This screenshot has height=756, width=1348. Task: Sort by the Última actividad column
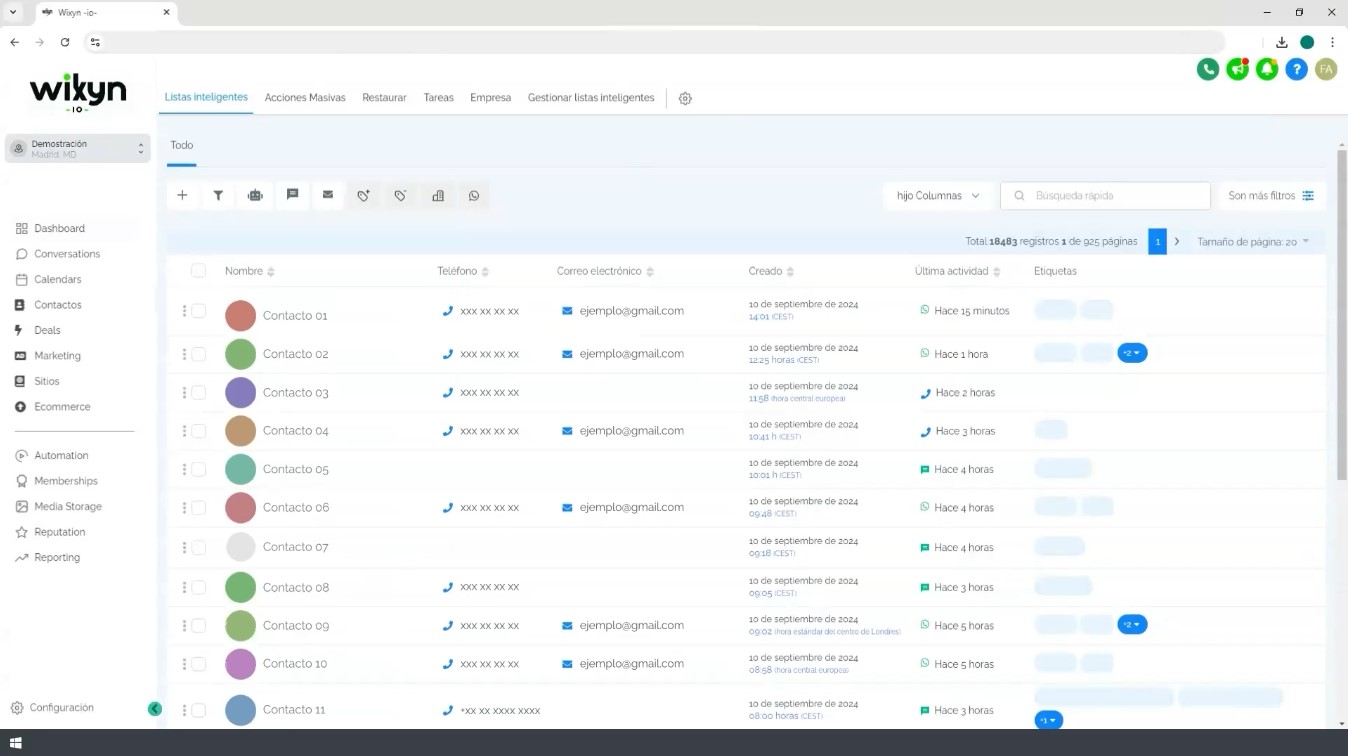(958, 271)
